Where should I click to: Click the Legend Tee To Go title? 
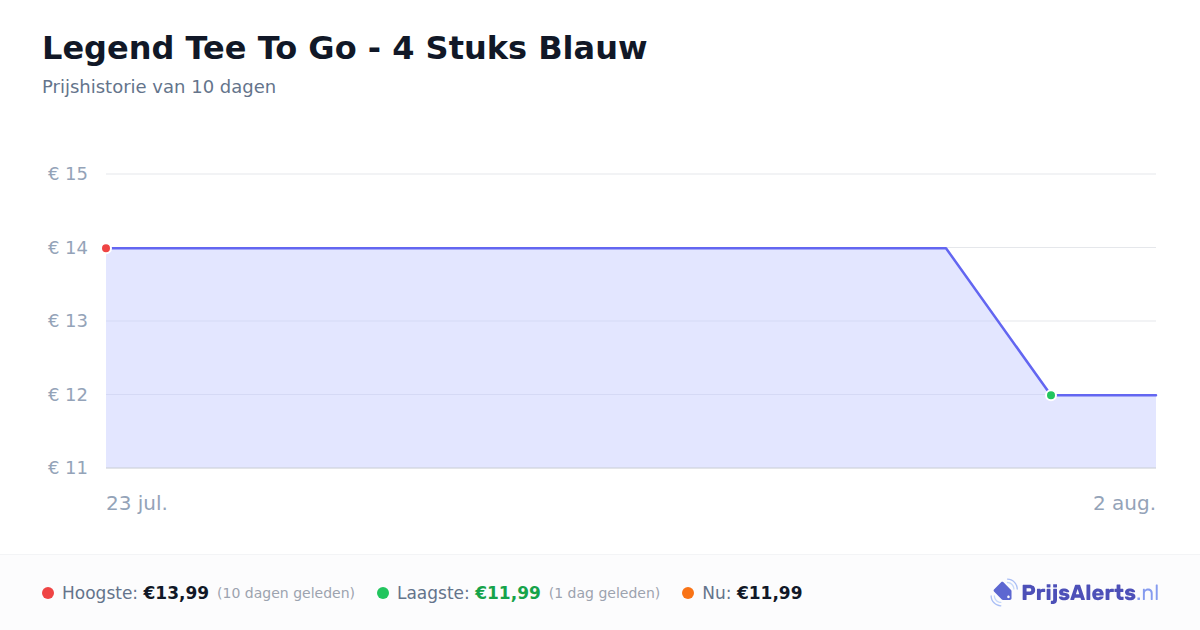click(345, 48)
